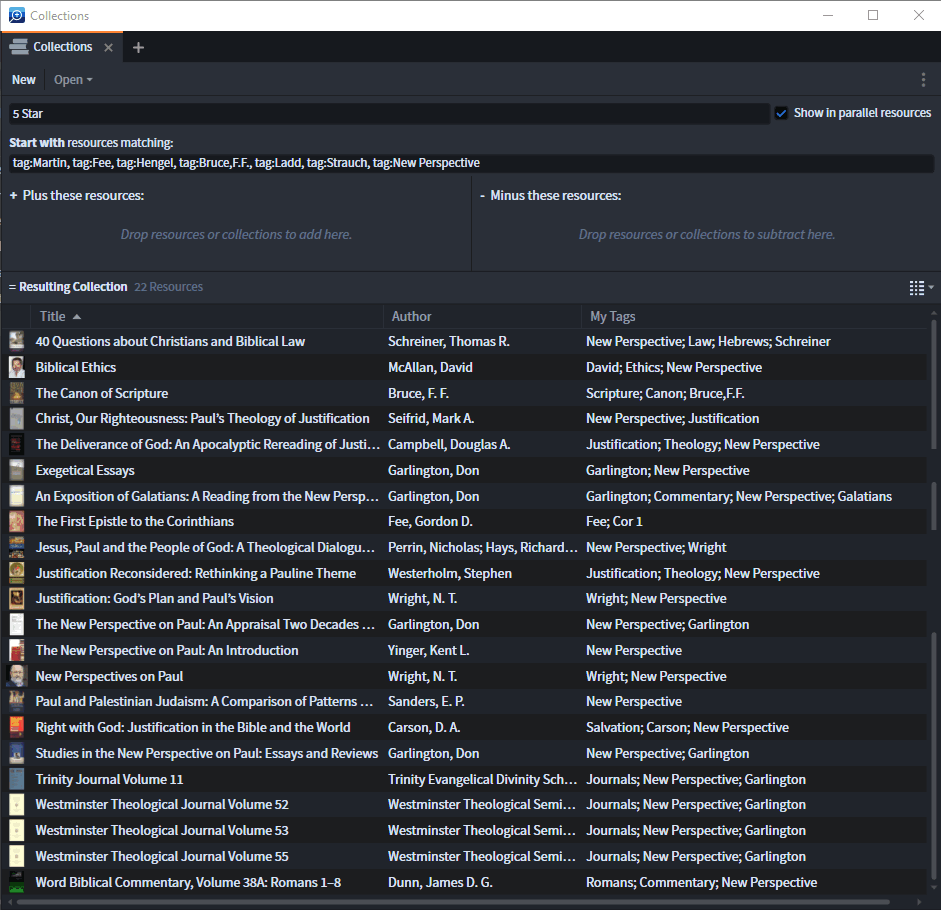
Task: Click cover thumbnail of Justification: God's Plan
Action: click(17, 598)
